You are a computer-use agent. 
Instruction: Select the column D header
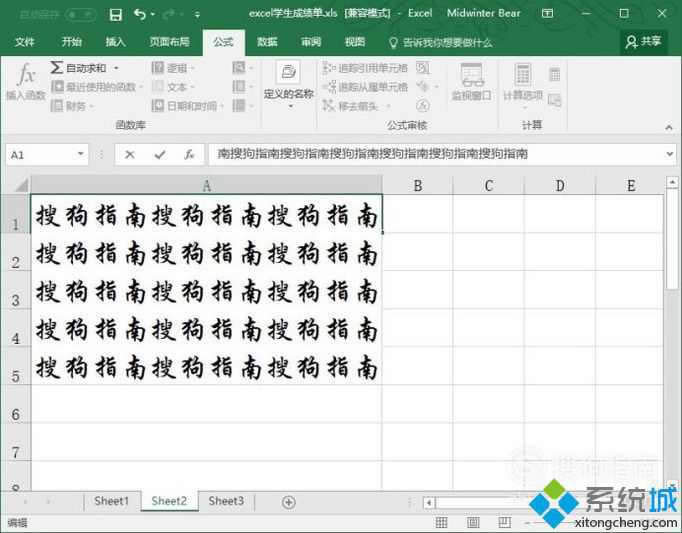(560, 186)
